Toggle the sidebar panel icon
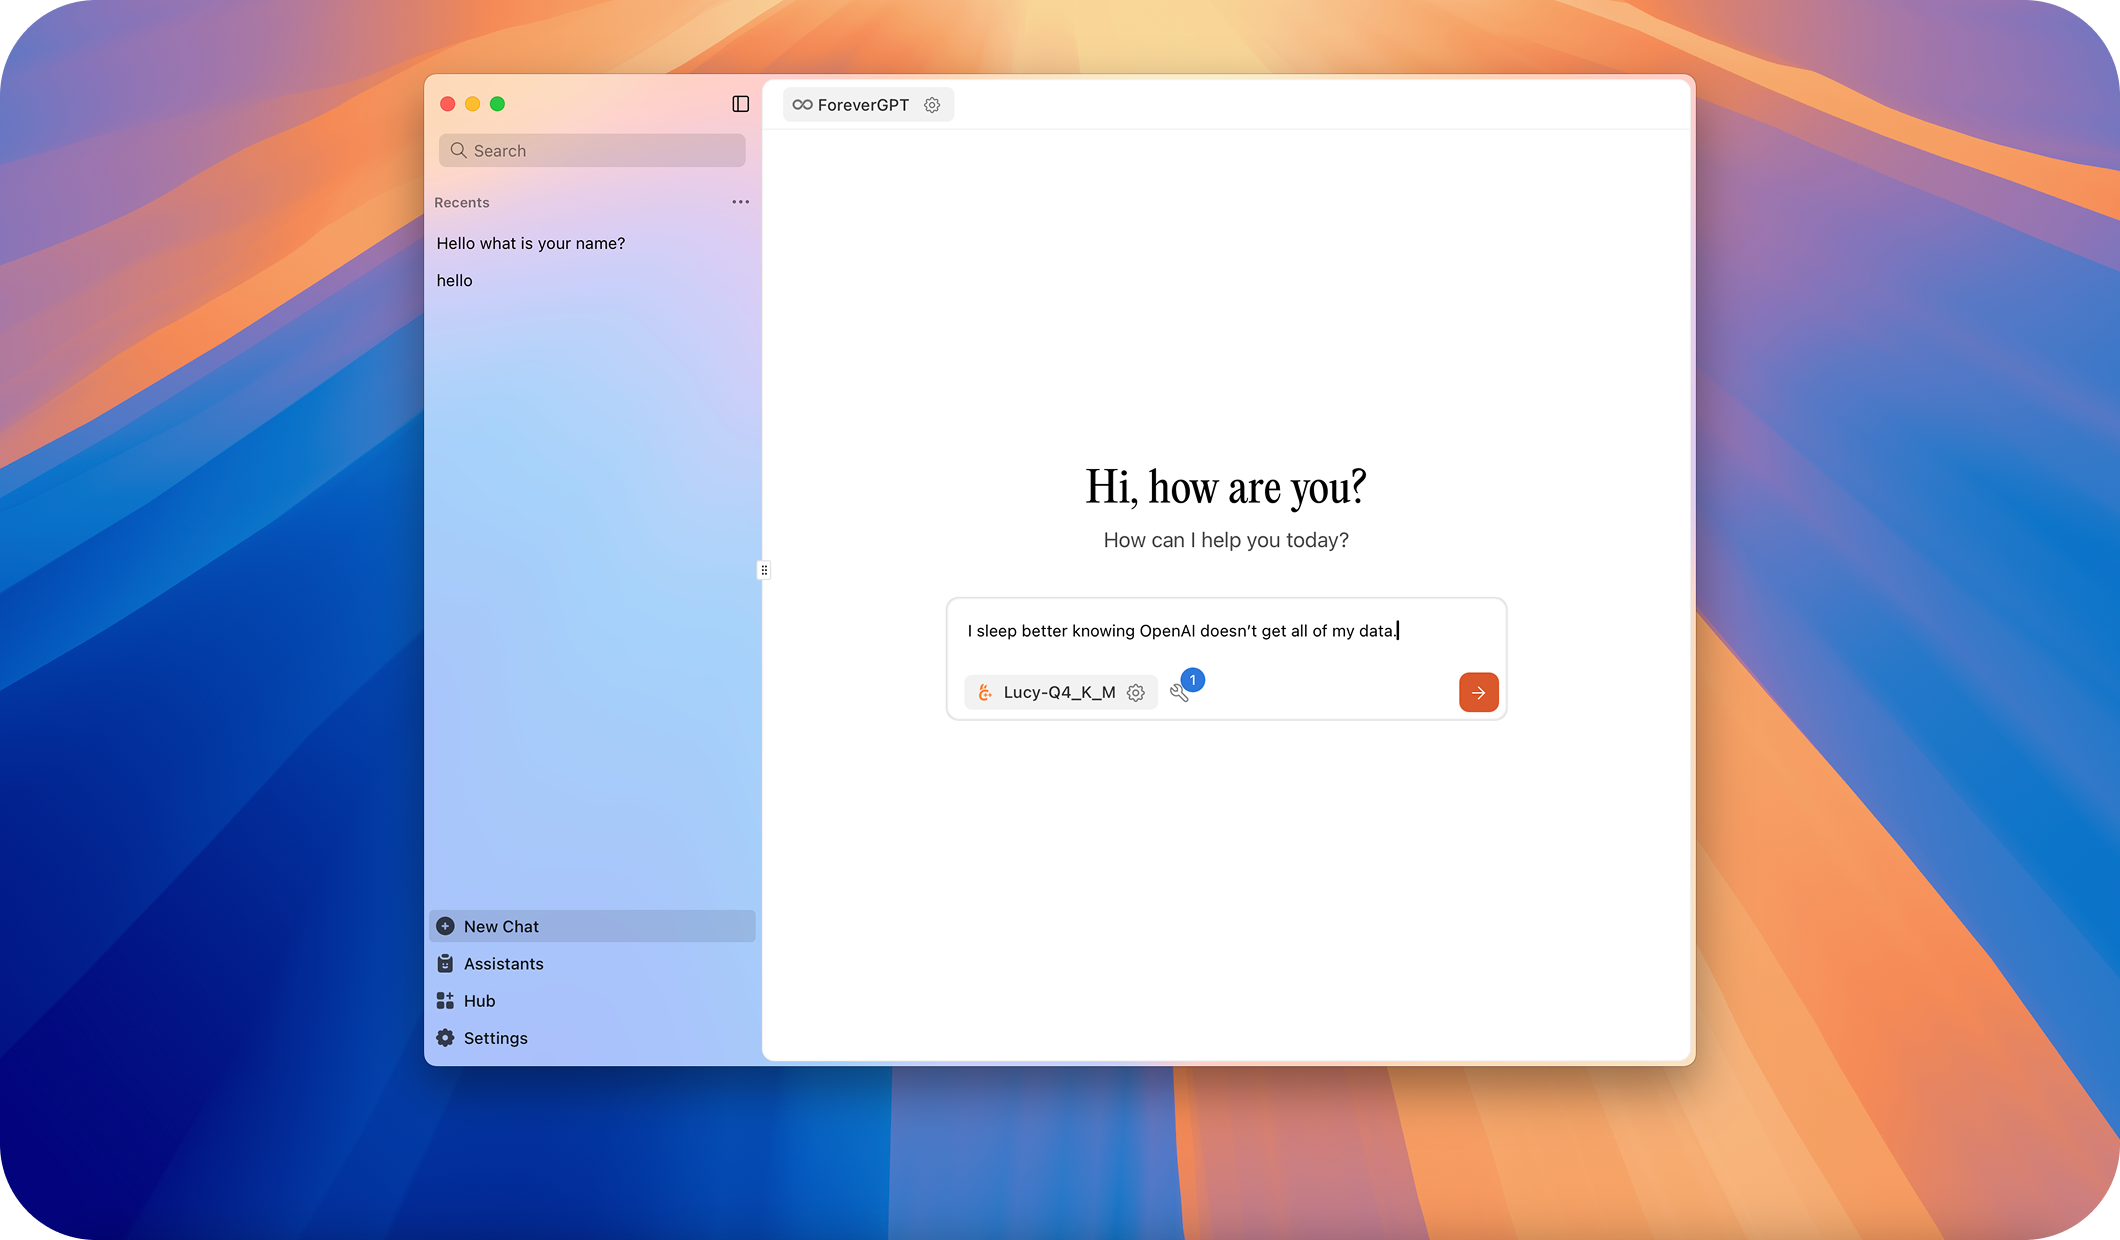 pyautogui.click(x=740, y=104)
